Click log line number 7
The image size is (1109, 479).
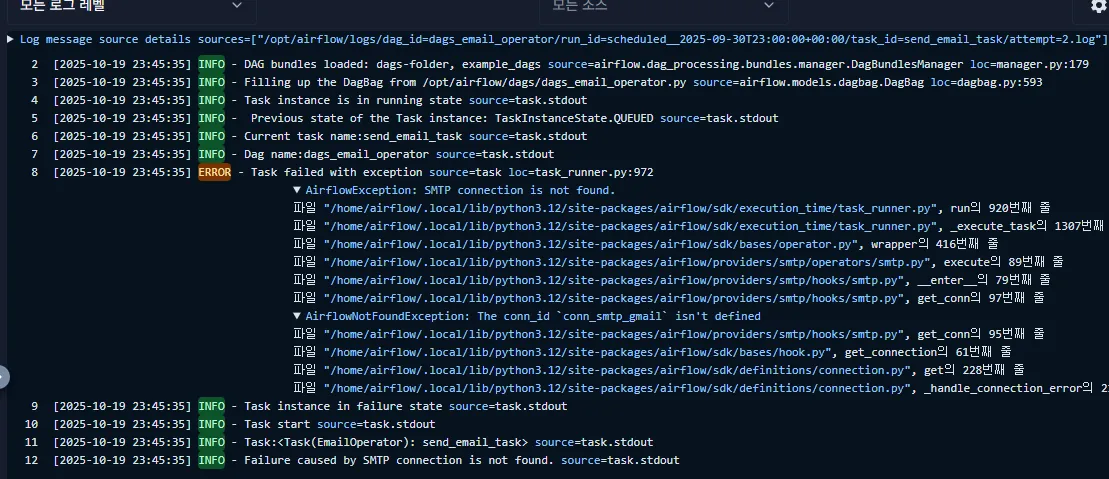pyautogui.click(x=35, y=154)
